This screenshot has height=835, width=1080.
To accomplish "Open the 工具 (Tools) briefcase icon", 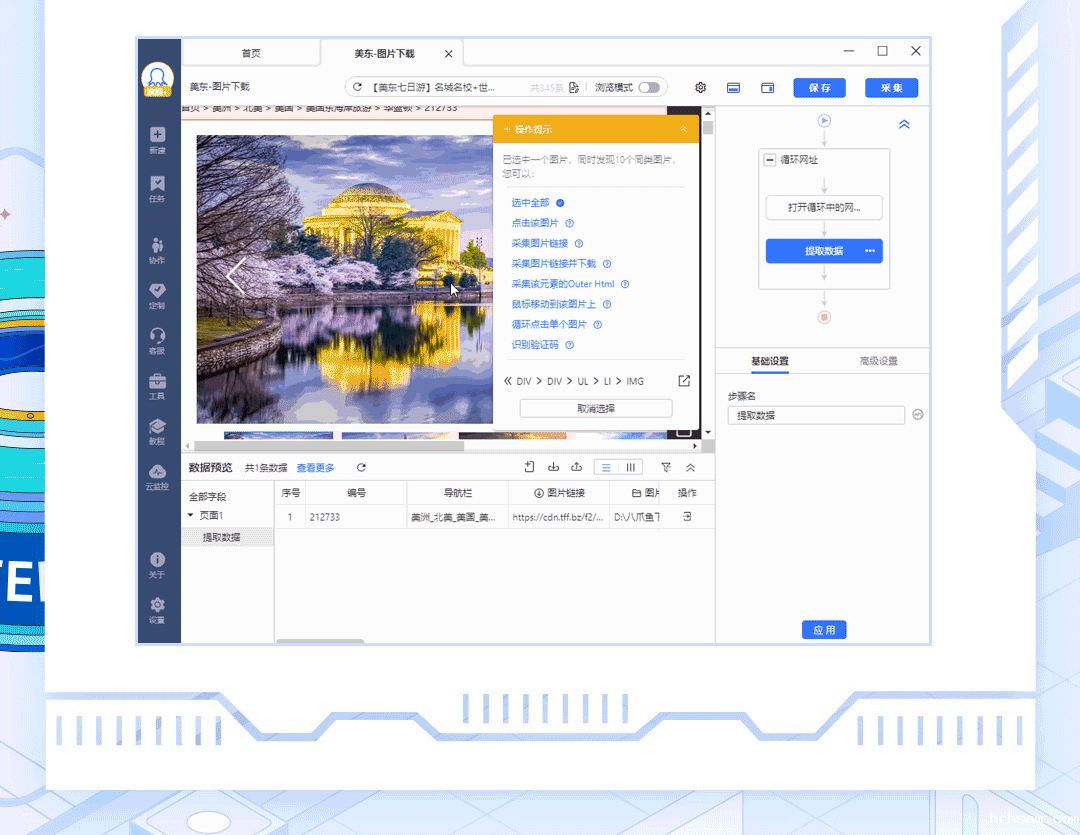I will click(x=158, y=383).
